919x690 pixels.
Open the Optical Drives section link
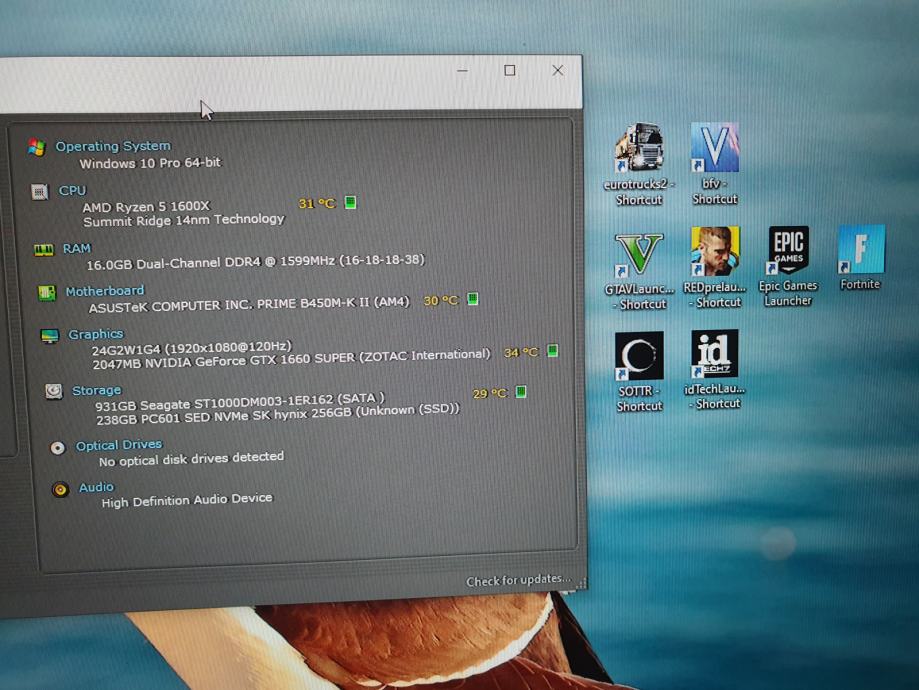tap(119, 445)
